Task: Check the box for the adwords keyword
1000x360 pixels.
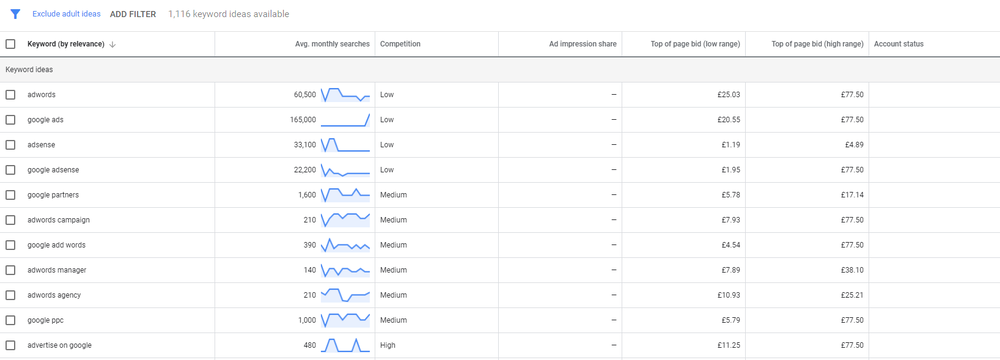Action: (10, 94)
